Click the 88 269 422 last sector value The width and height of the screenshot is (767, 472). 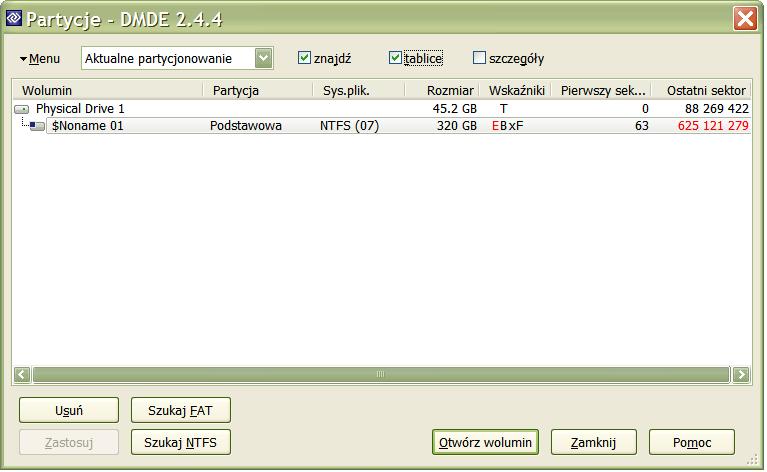click(x=717, y=109)
